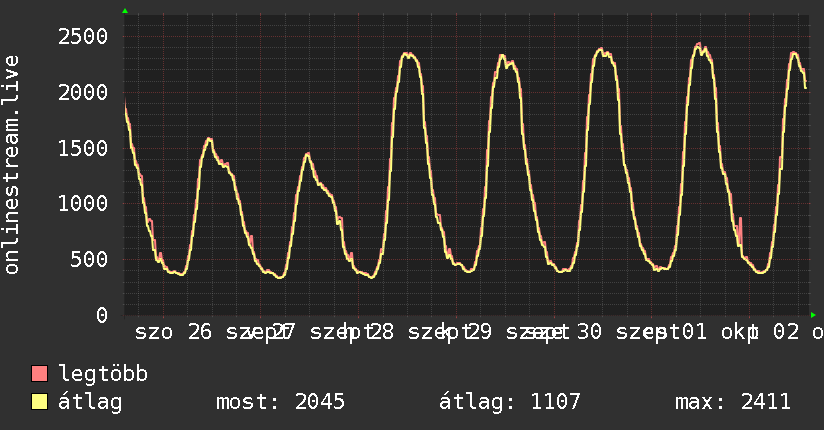The width and height of the screenshot is (824, 430).
Task: Click the yellow átlag legend swatch
Action: click(x=39, y=402)
